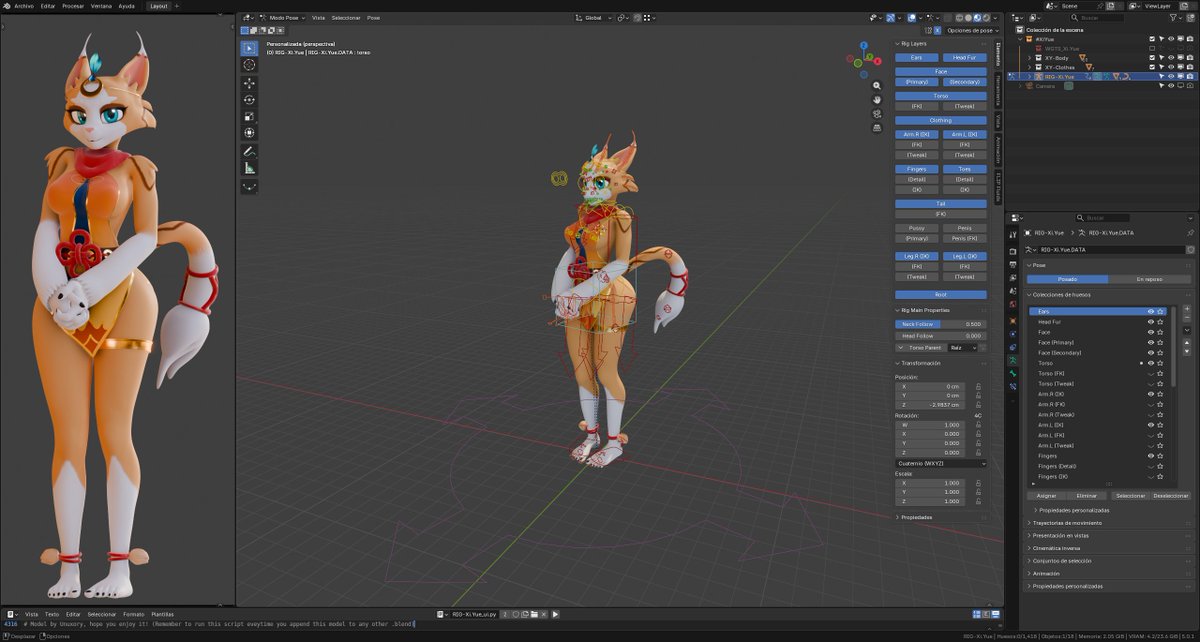Click the viewport pan hand icon
1200x642 pixels.
(x=877, y=100)
